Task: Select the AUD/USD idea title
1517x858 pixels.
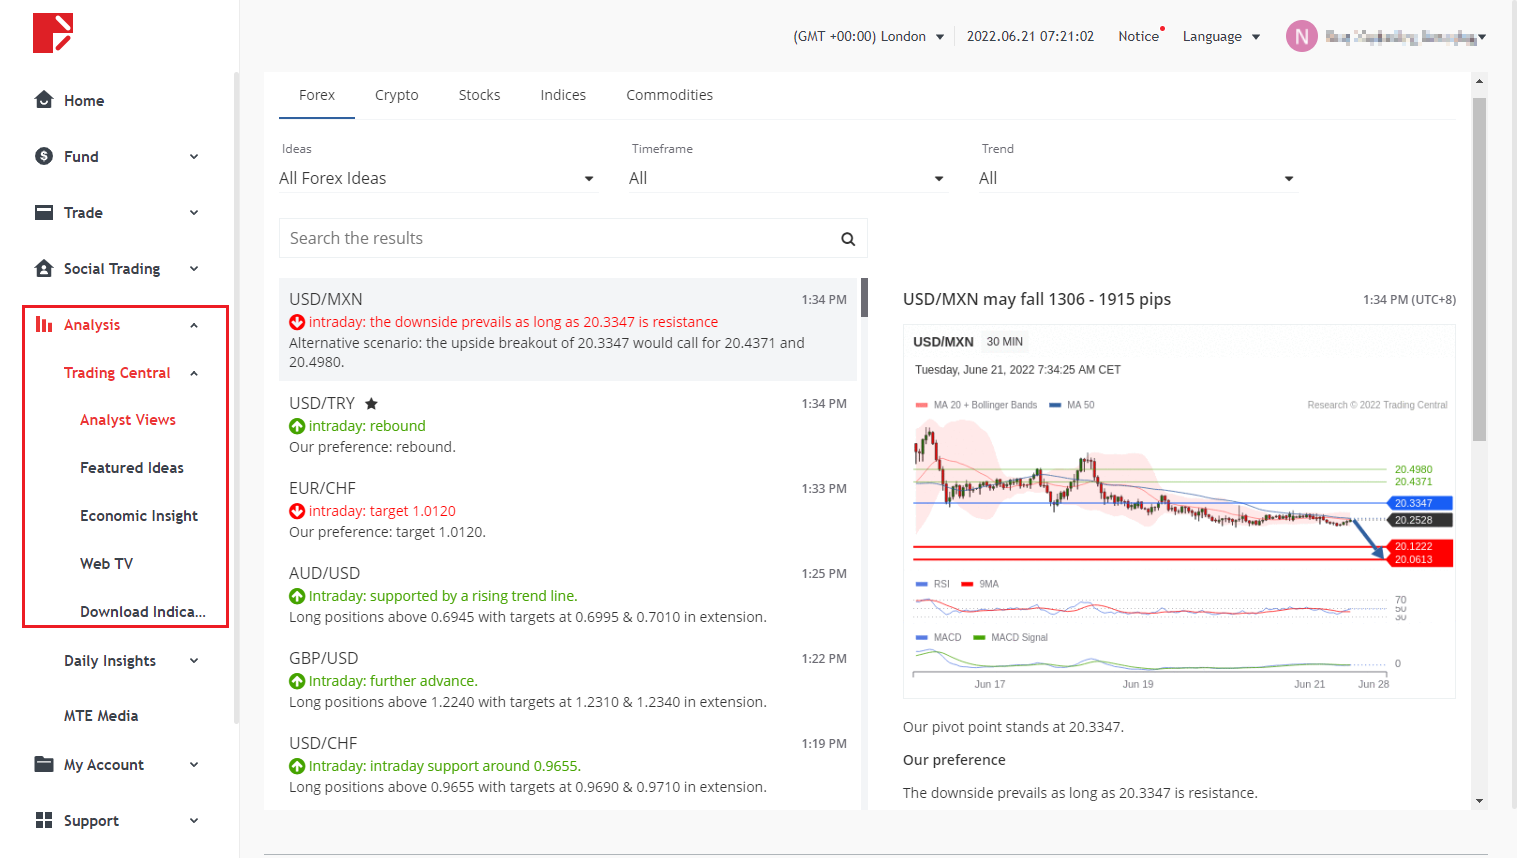Action: 324,573
